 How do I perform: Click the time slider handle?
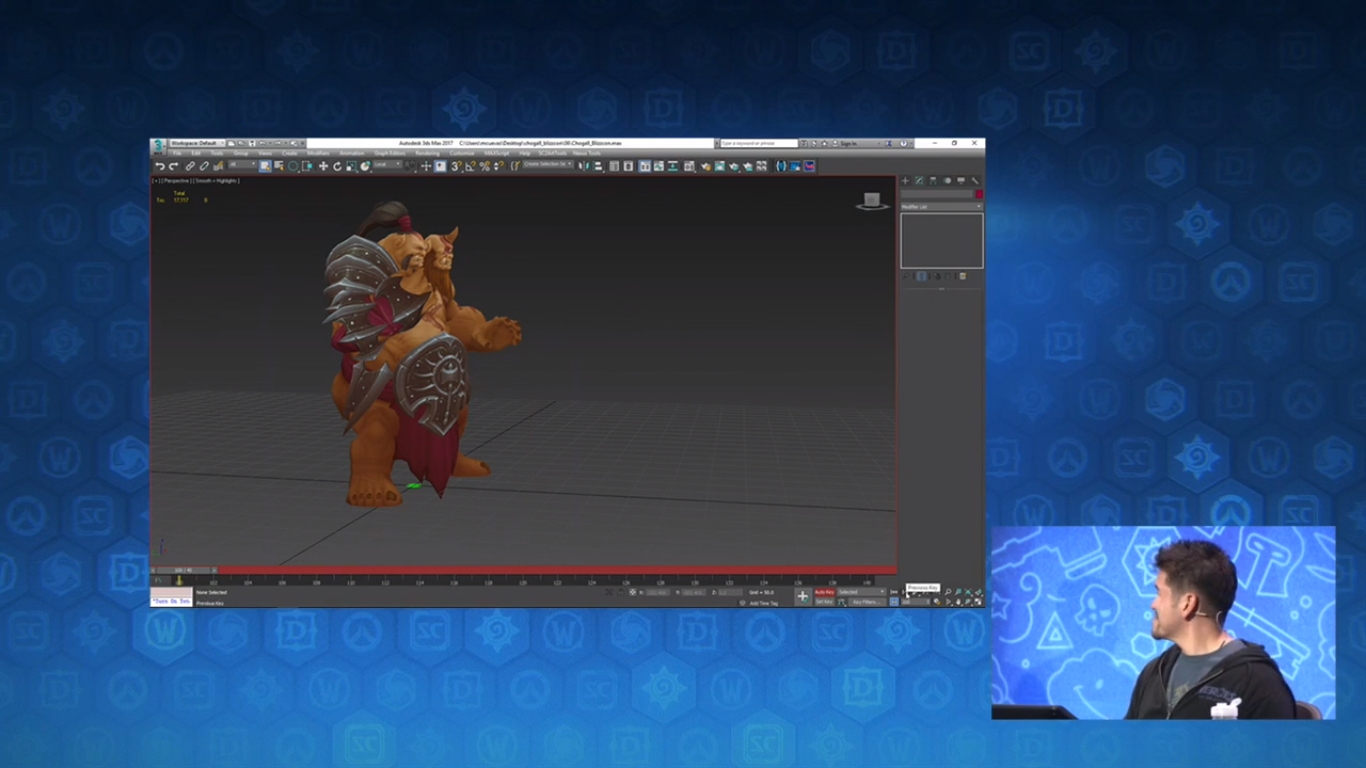(x=186, y=570)
